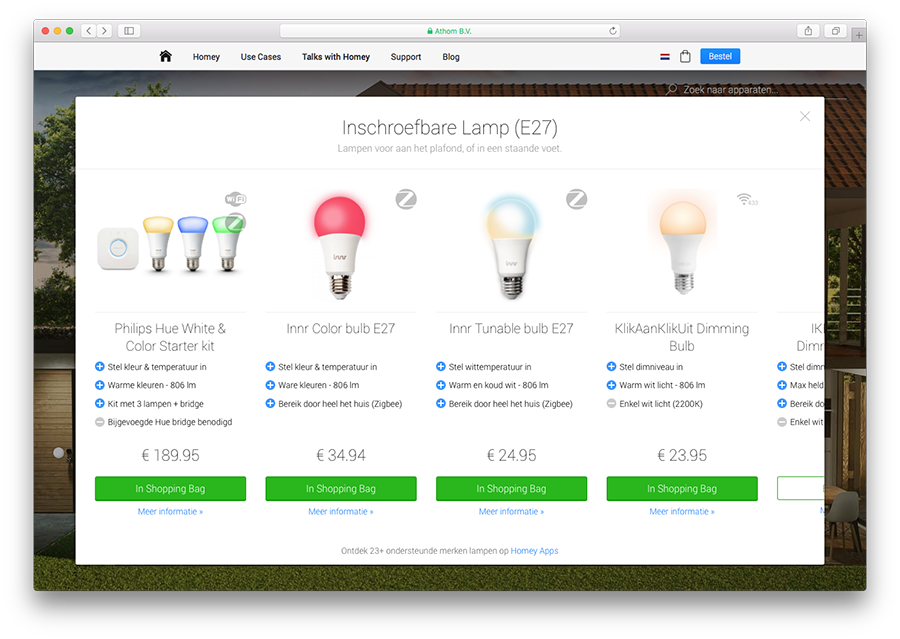Click the Inschroefbare Lamp (E27) heading

point(449,127)
